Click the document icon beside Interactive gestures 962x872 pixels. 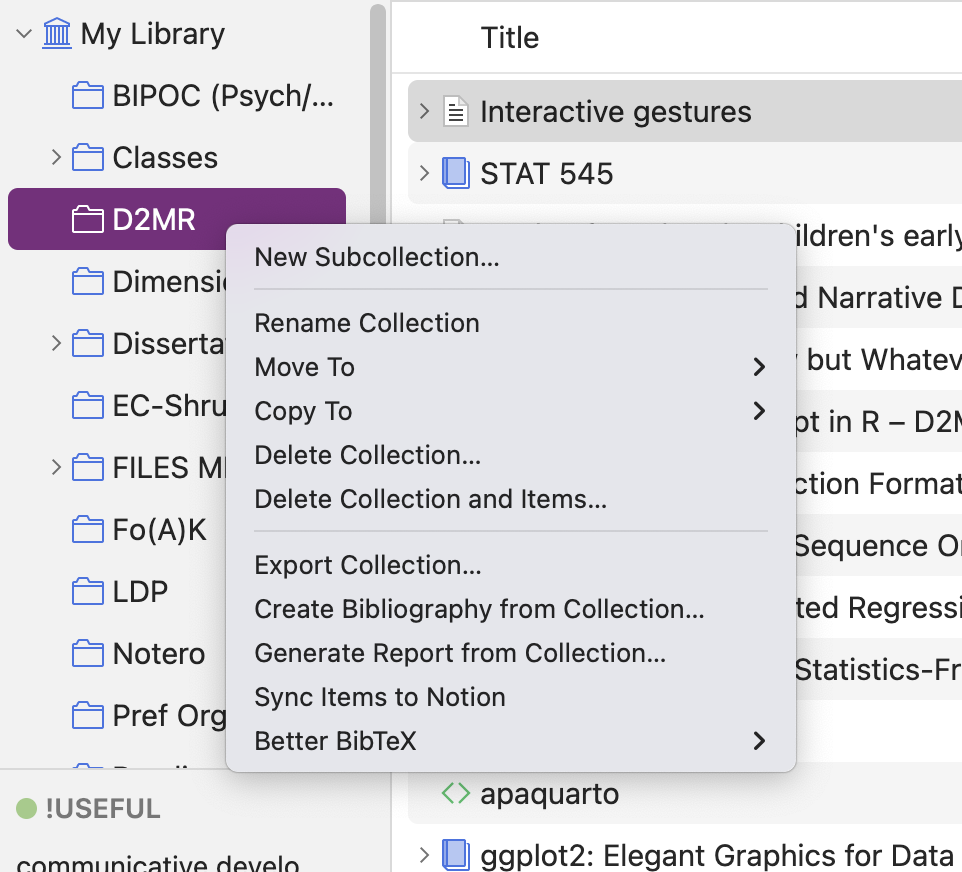coord(455,111)
